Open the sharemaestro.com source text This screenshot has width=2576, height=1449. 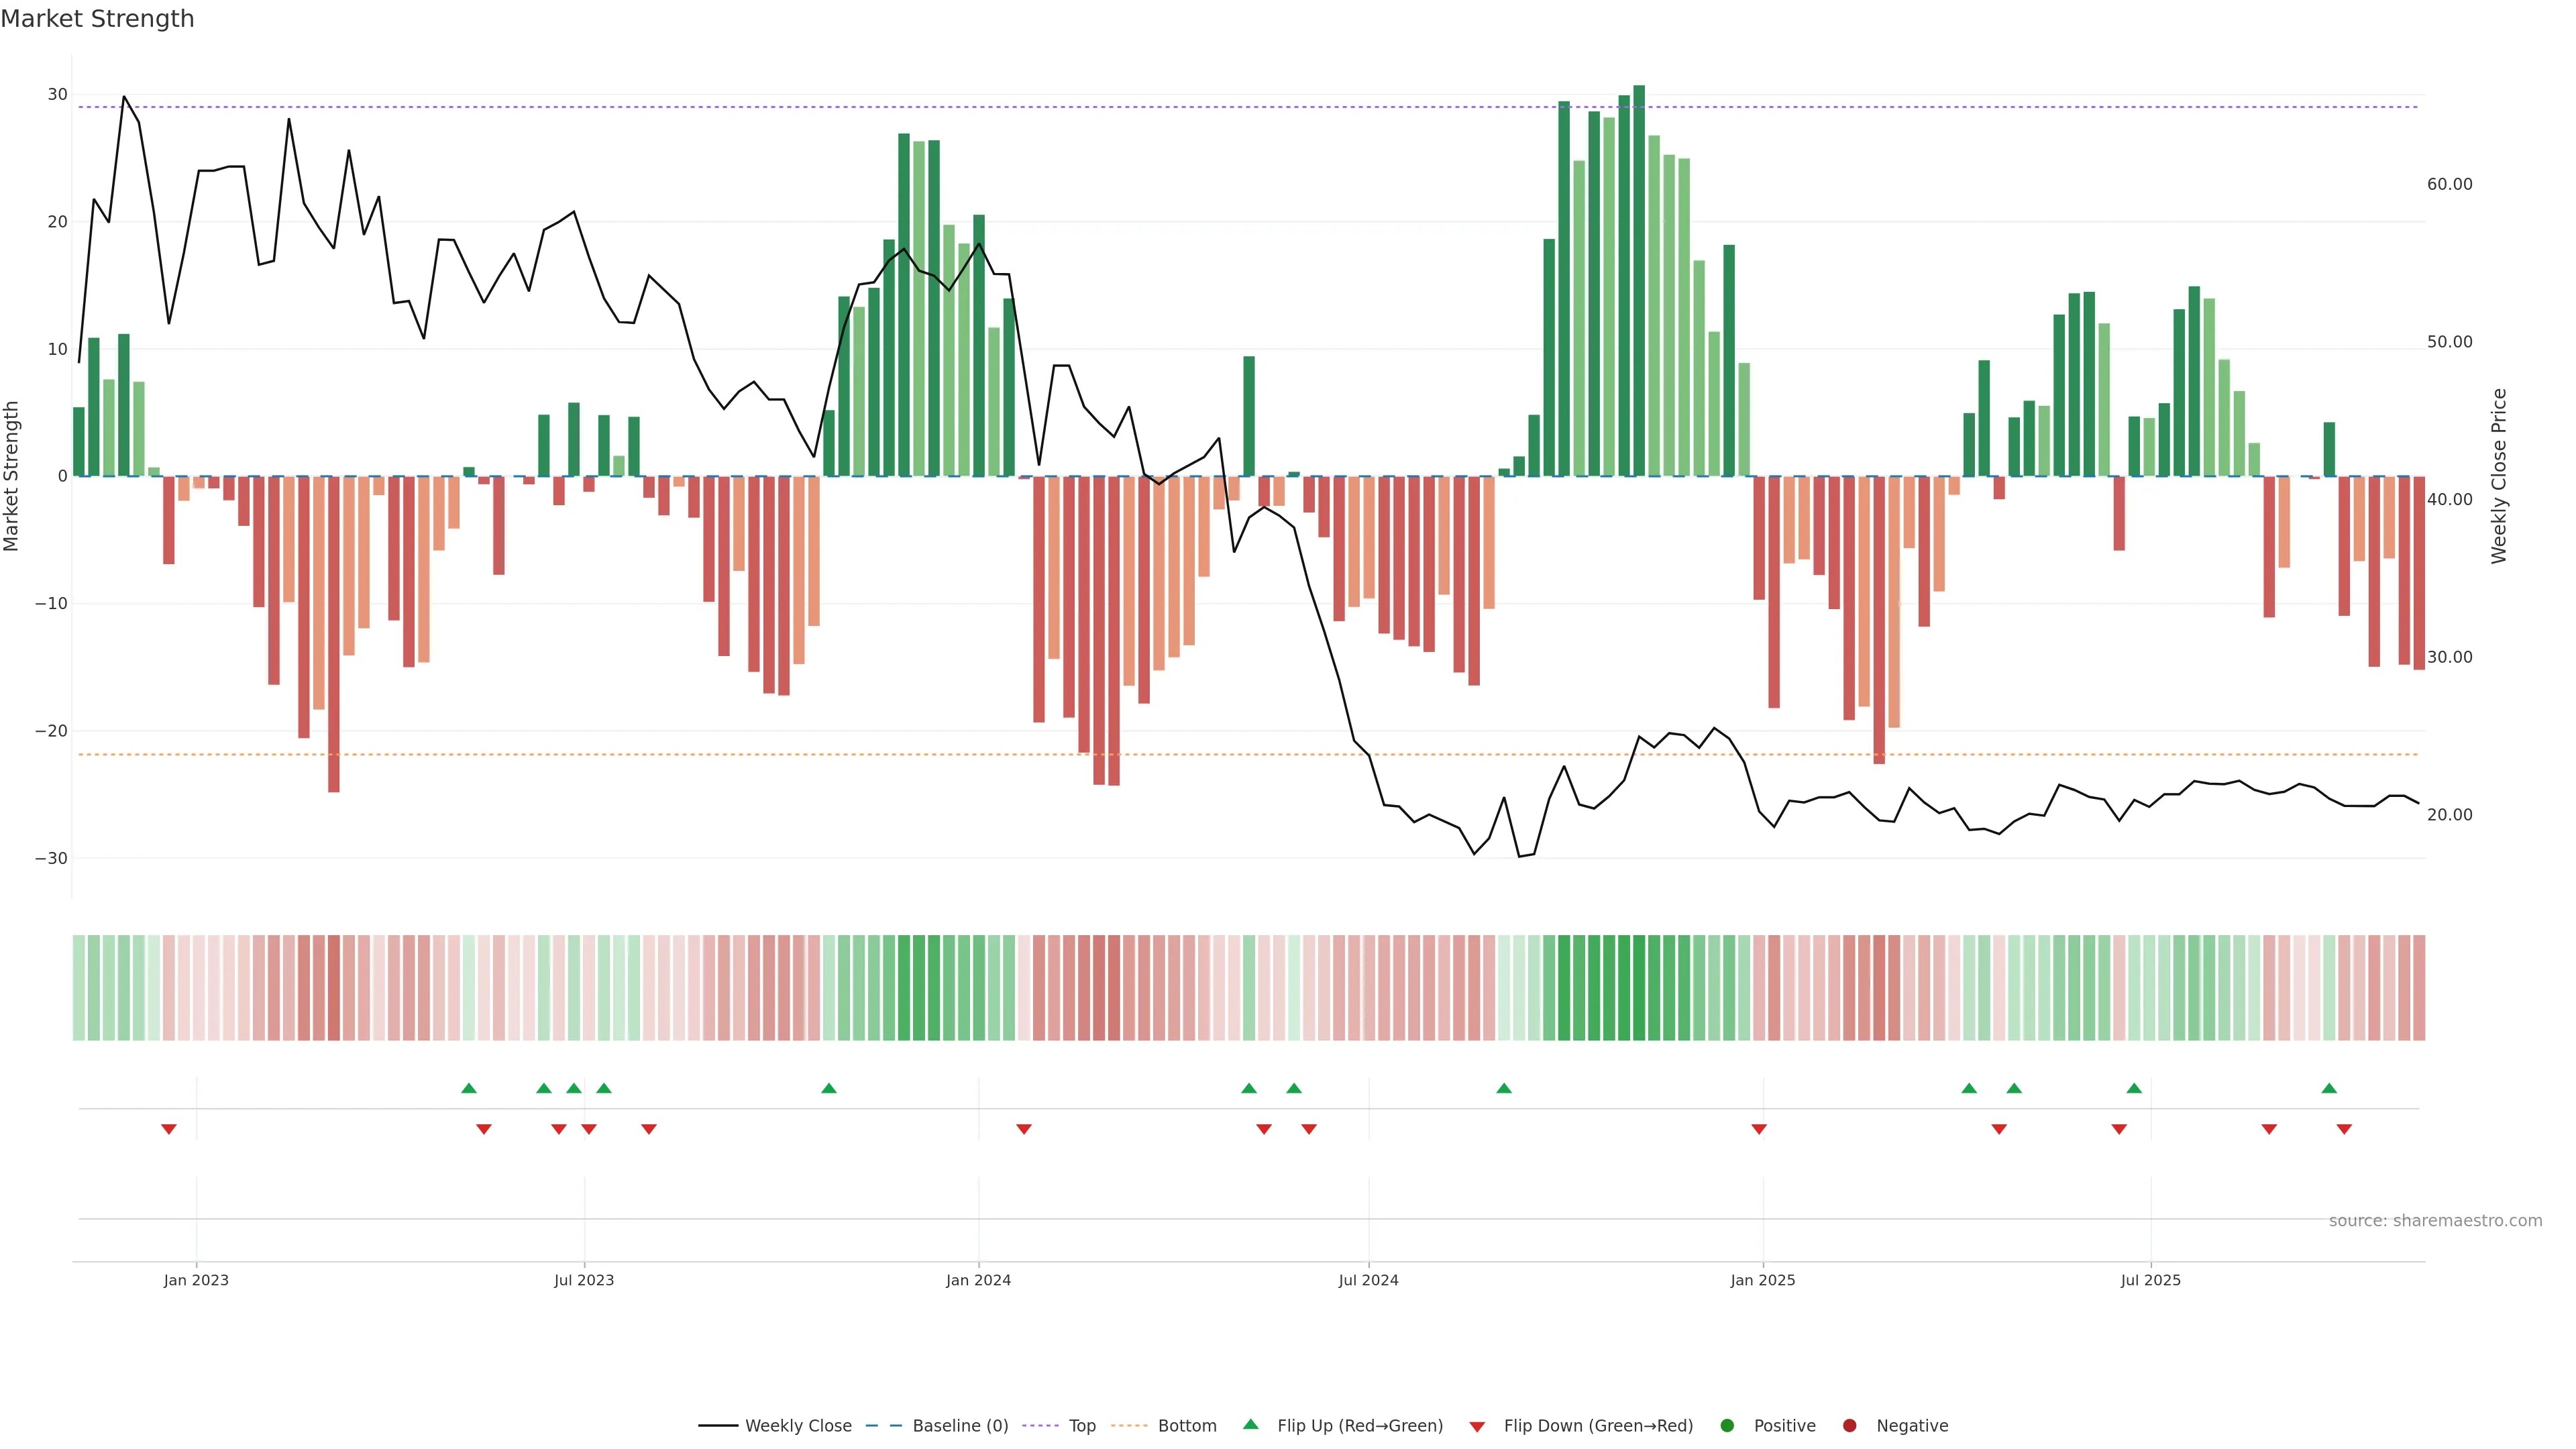2435,1221
